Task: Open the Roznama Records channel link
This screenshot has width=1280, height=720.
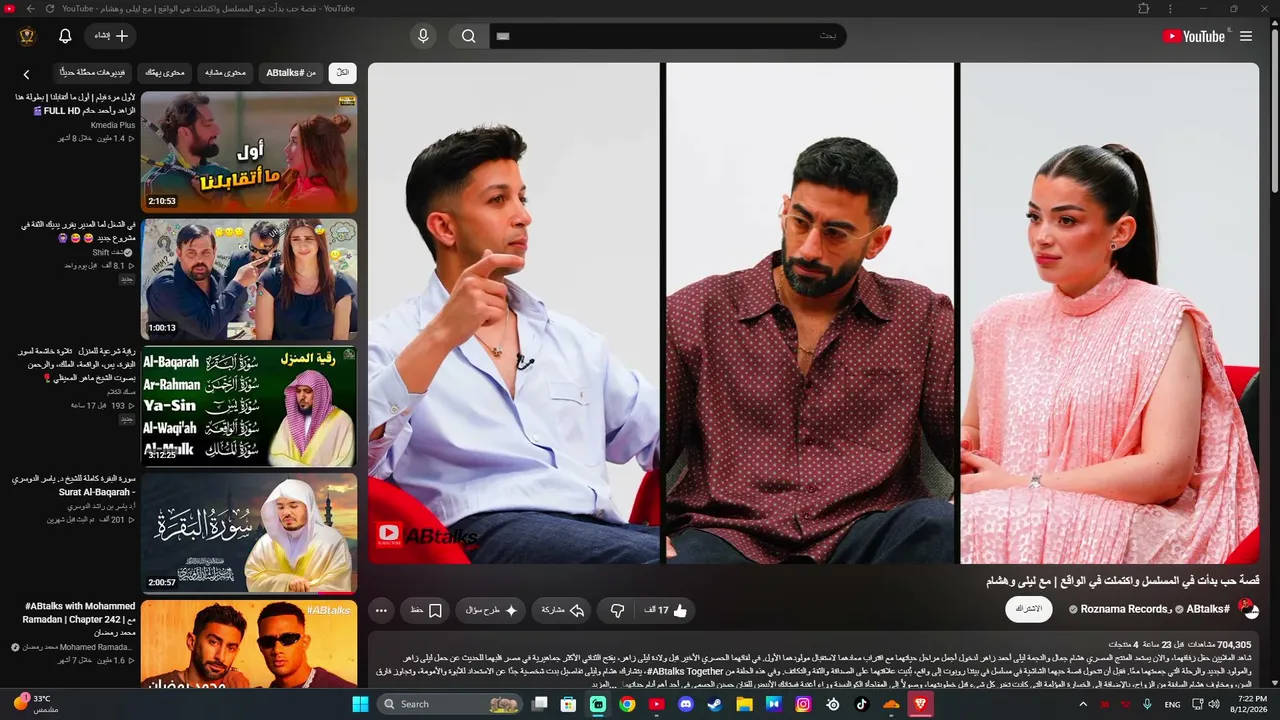Action: 1124,609
